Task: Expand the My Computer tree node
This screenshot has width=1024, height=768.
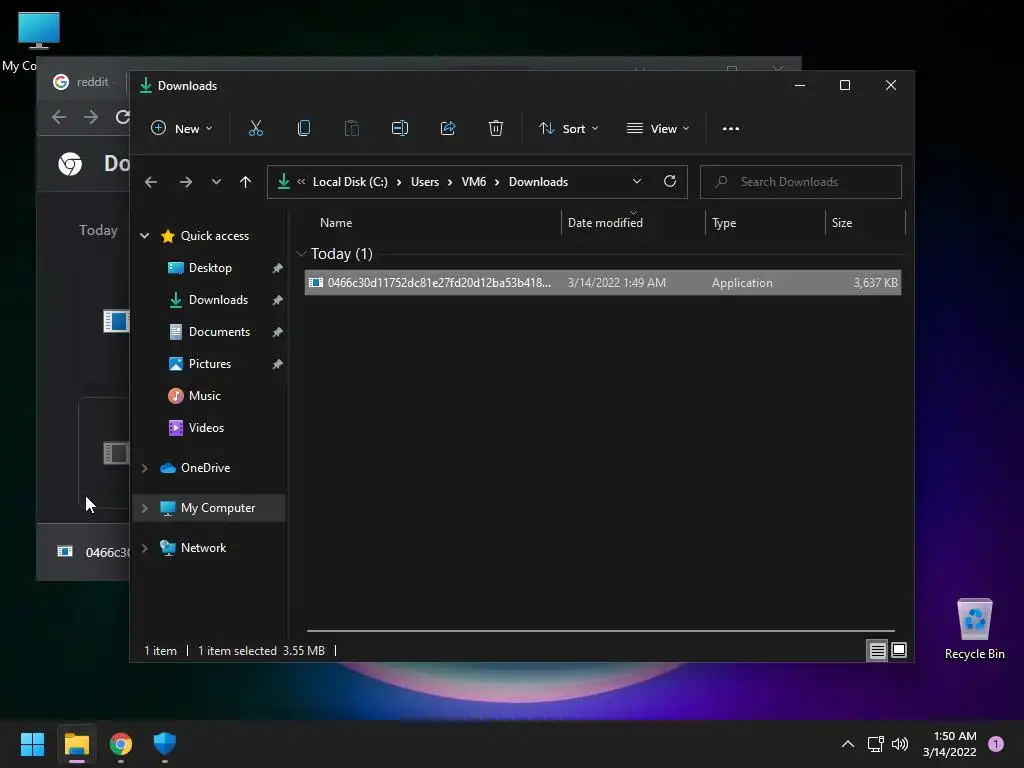Action: 144,508
